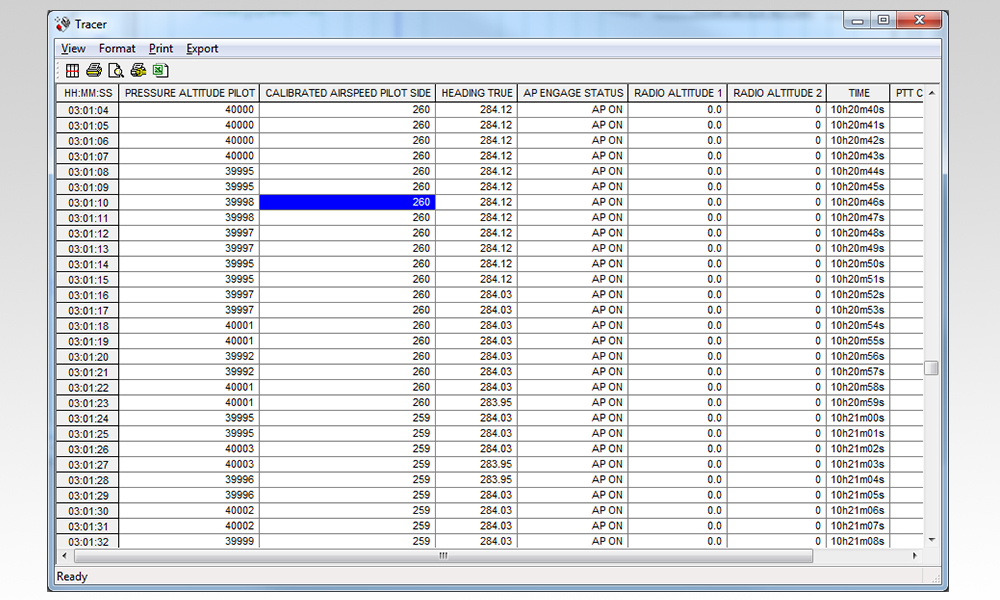Click the Print toolbar icon

tap(93, 70)
